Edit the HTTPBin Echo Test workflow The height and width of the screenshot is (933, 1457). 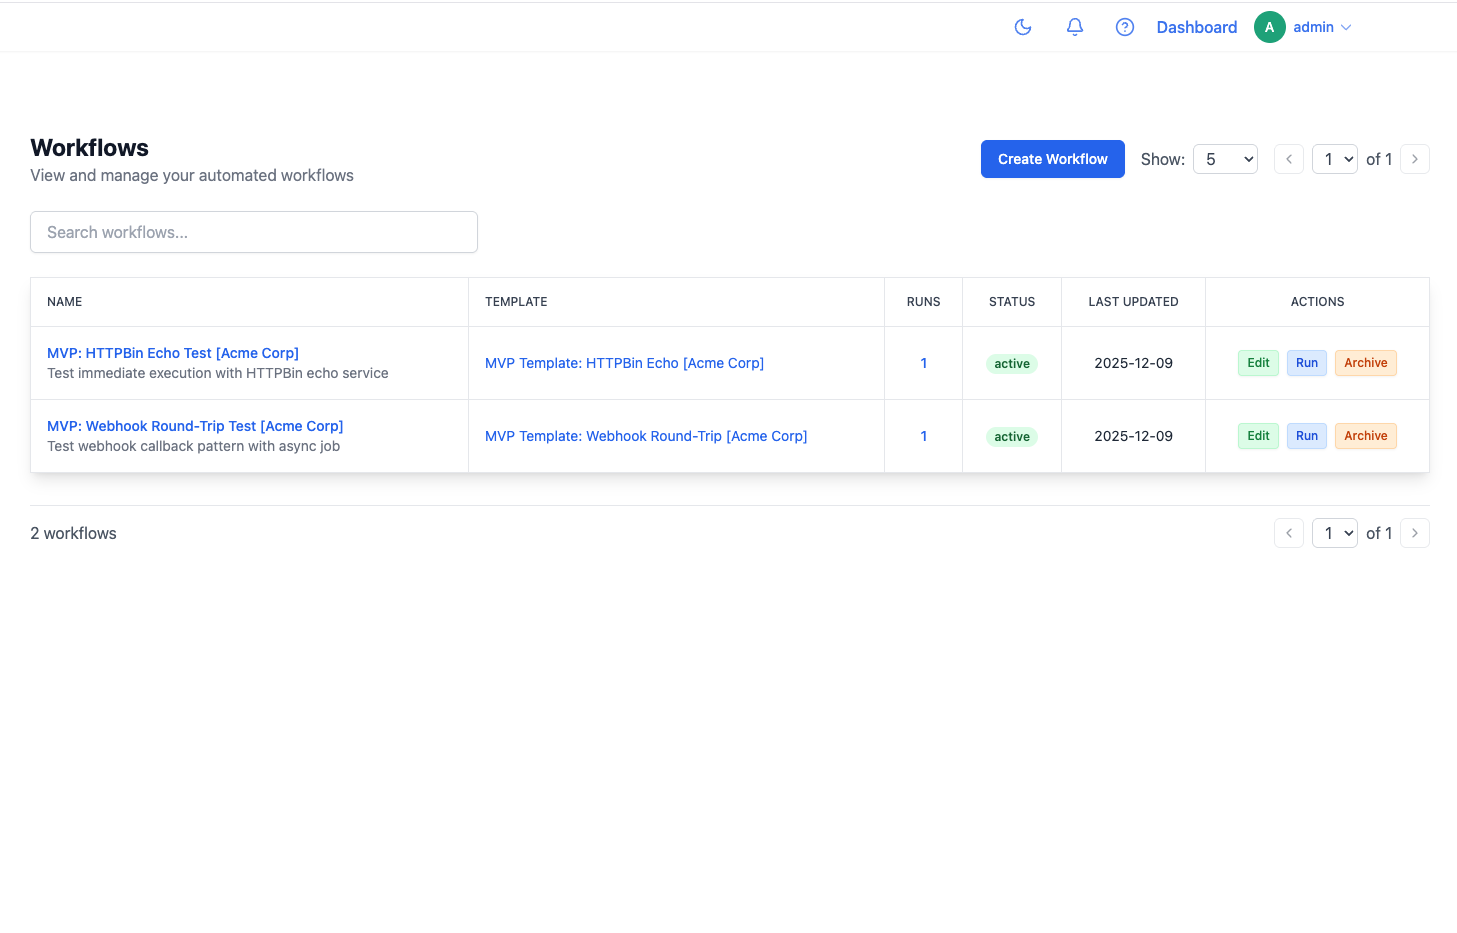[x=1258, y=363]
